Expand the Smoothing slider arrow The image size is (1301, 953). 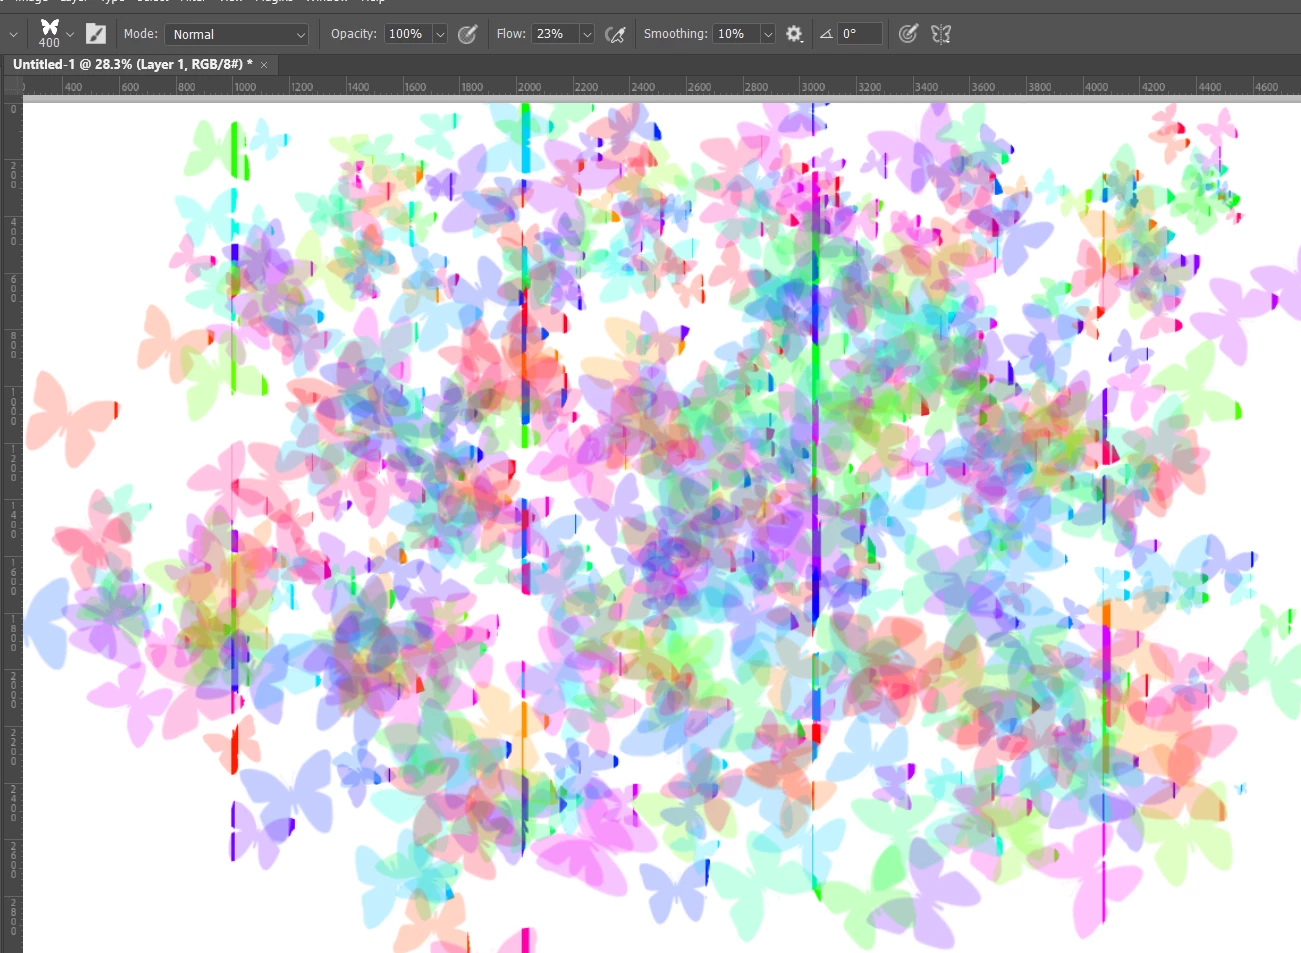point(768,34)
